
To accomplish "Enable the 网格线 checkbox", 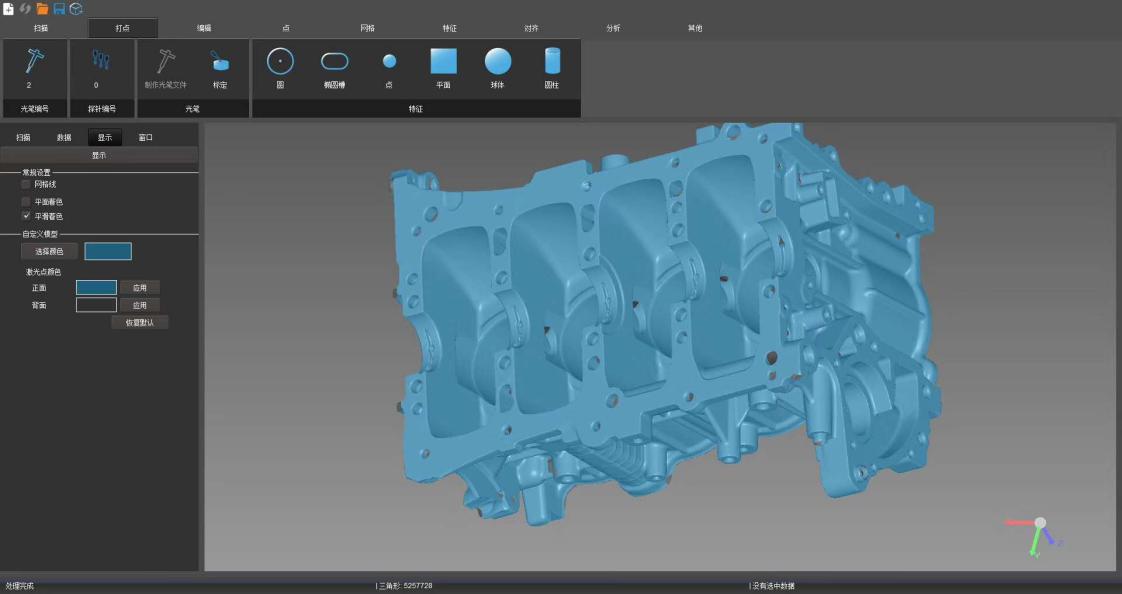I will [x=26, y=184].
